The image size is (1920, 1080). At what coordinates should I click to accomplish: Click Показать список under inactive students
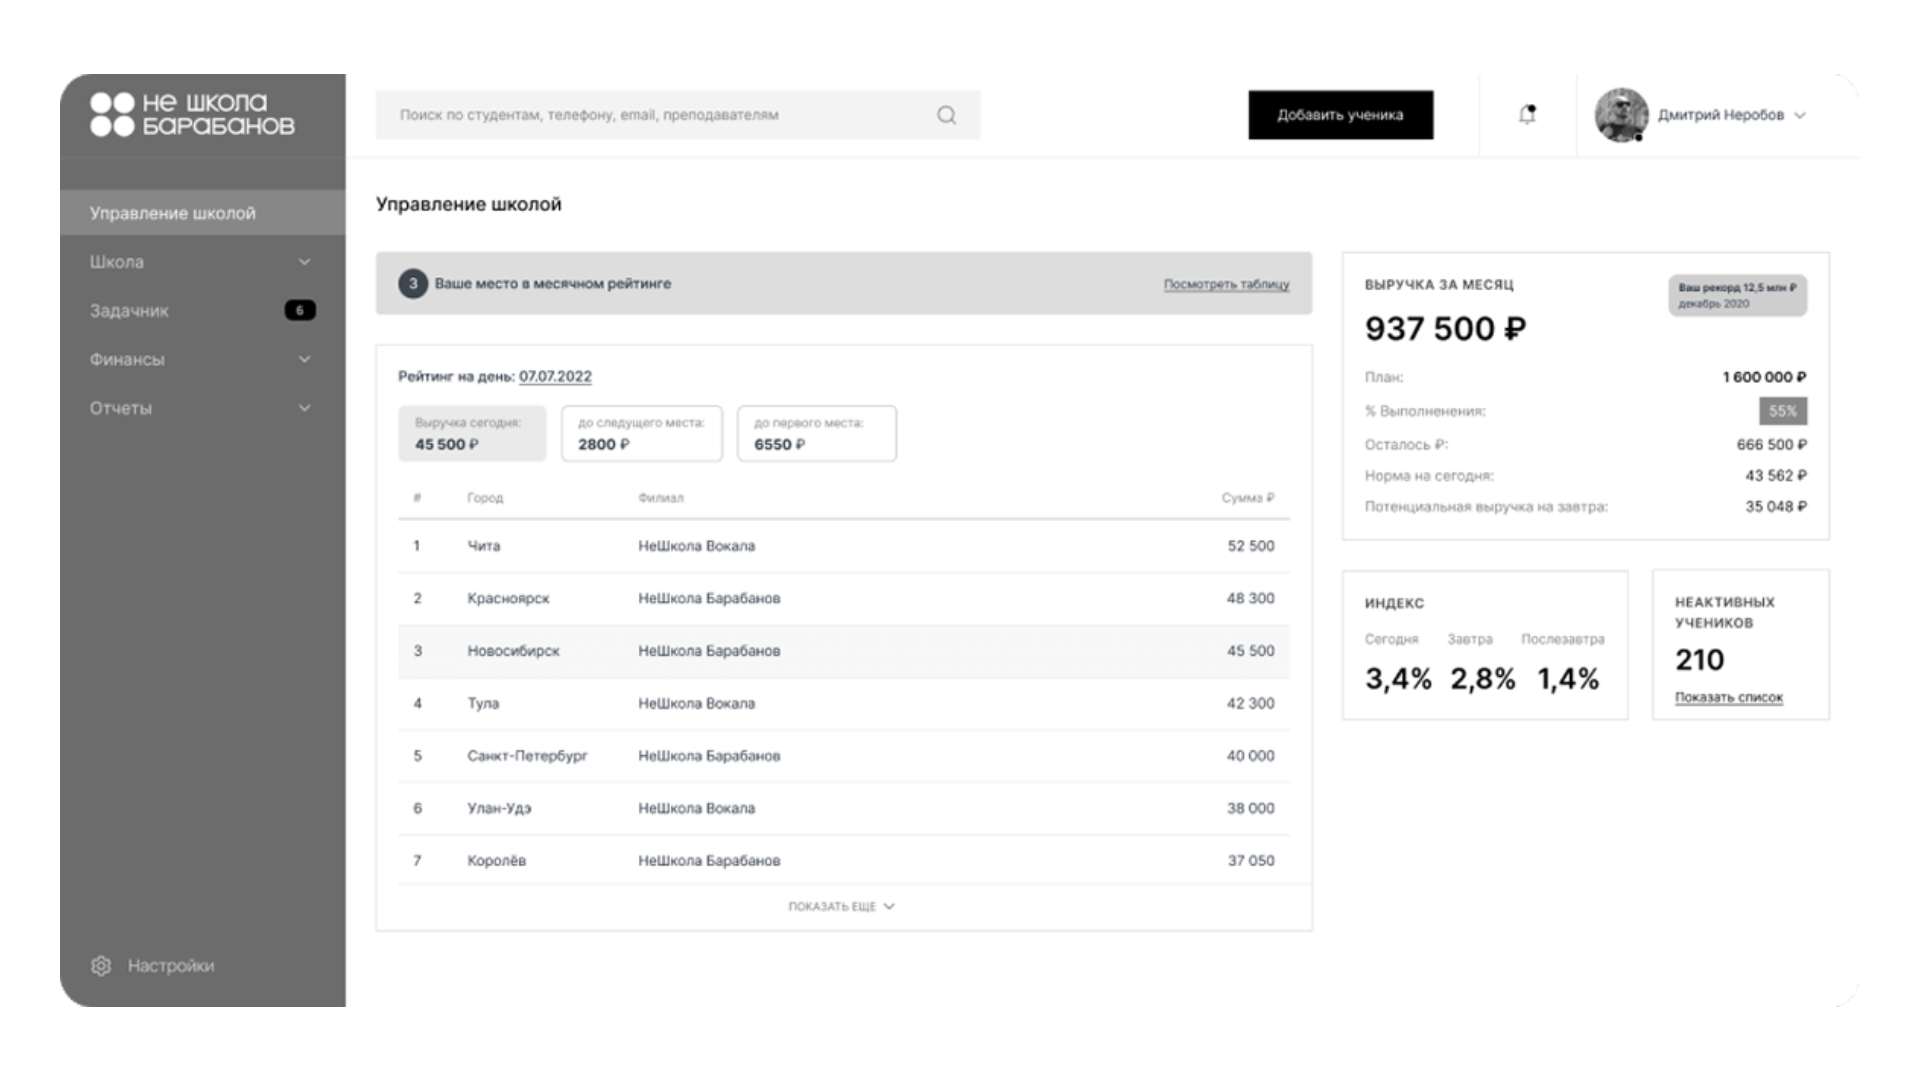click(1728, 698)
